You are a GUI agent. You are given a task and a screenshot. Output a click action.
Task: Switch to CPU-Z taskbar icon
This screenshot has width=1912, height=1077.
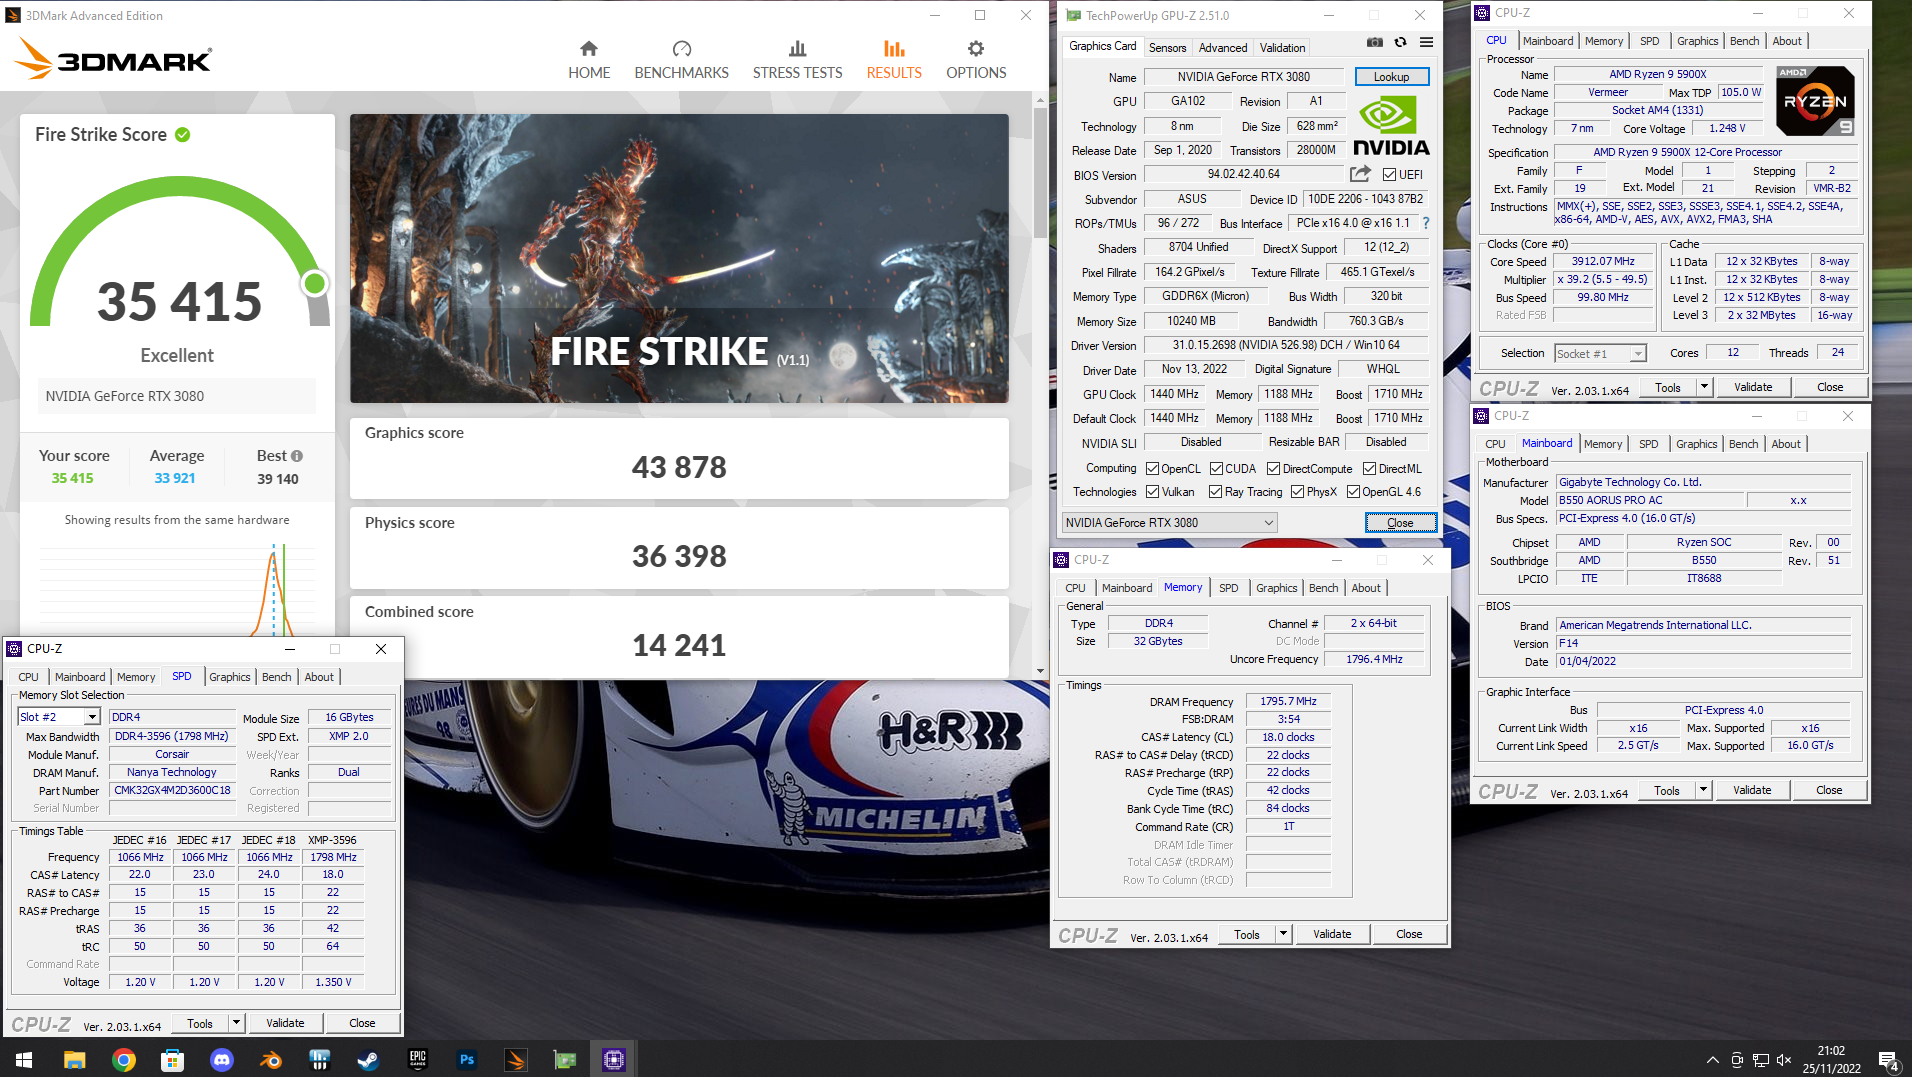pyautogui.click(x=614, y=1059)
